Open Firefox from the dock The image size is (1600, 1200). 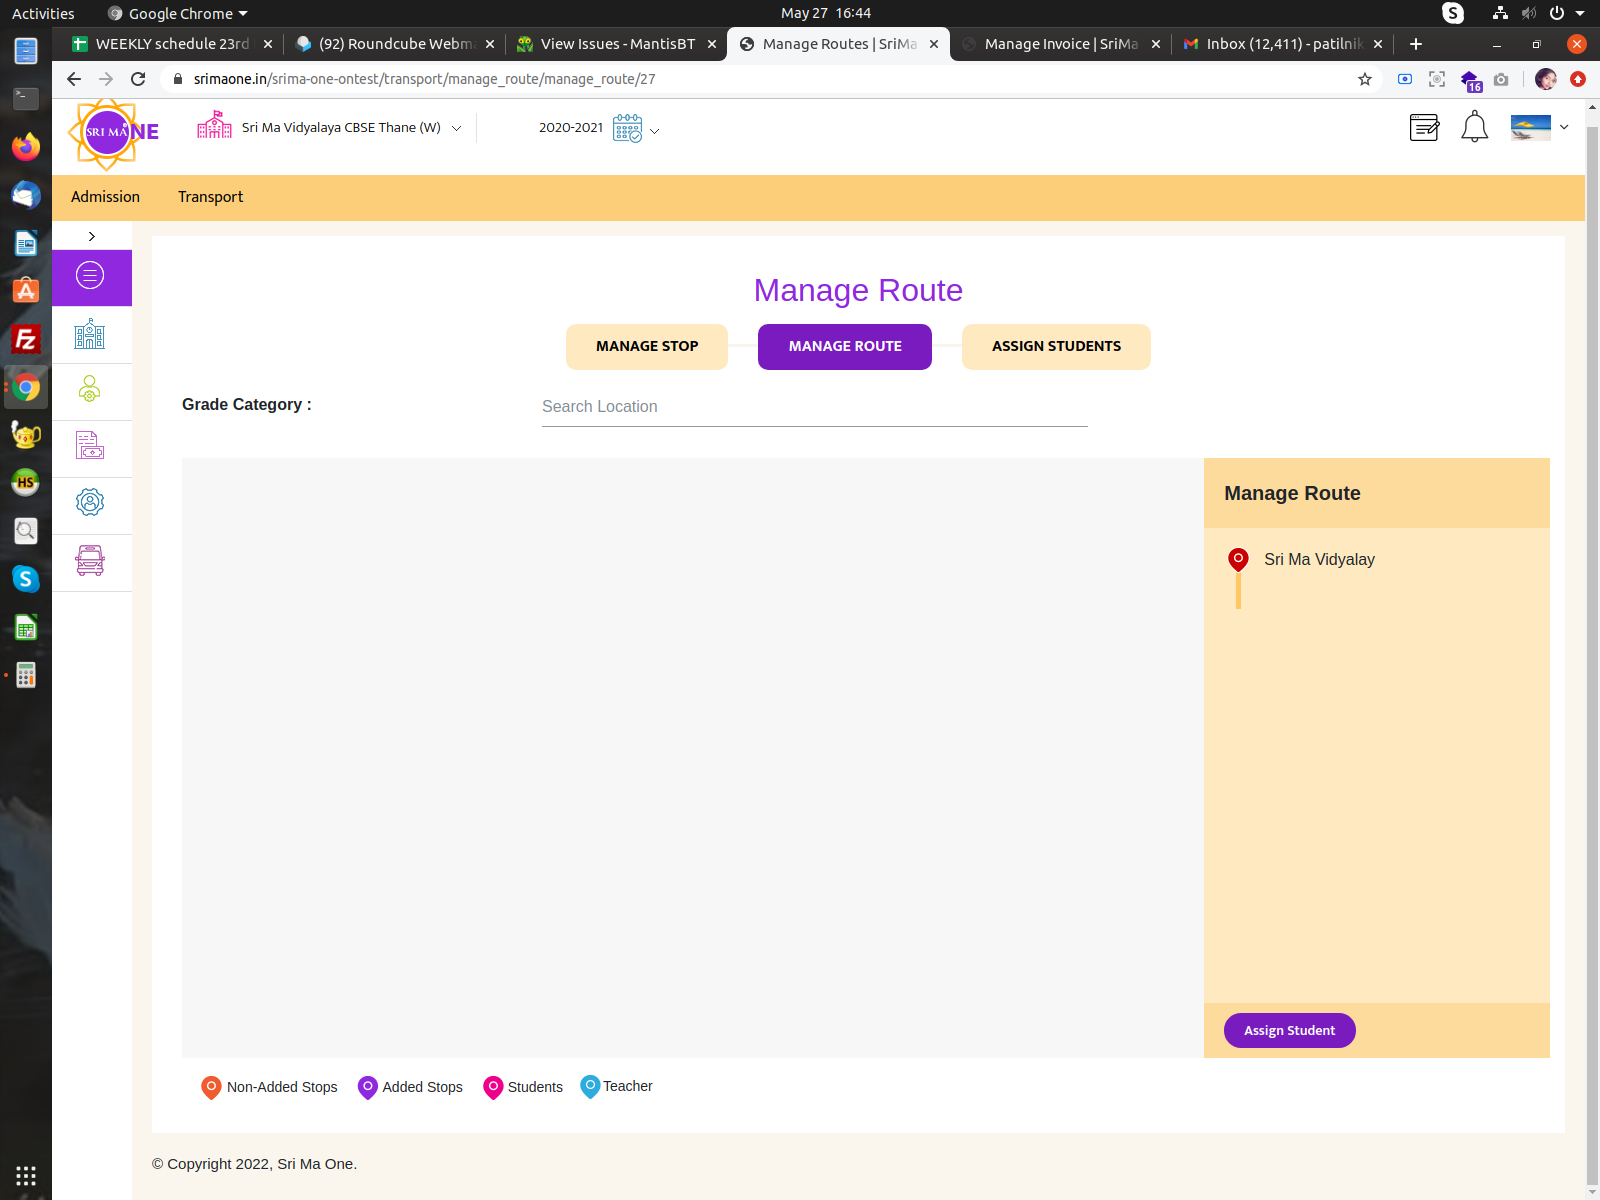[26, 147]
